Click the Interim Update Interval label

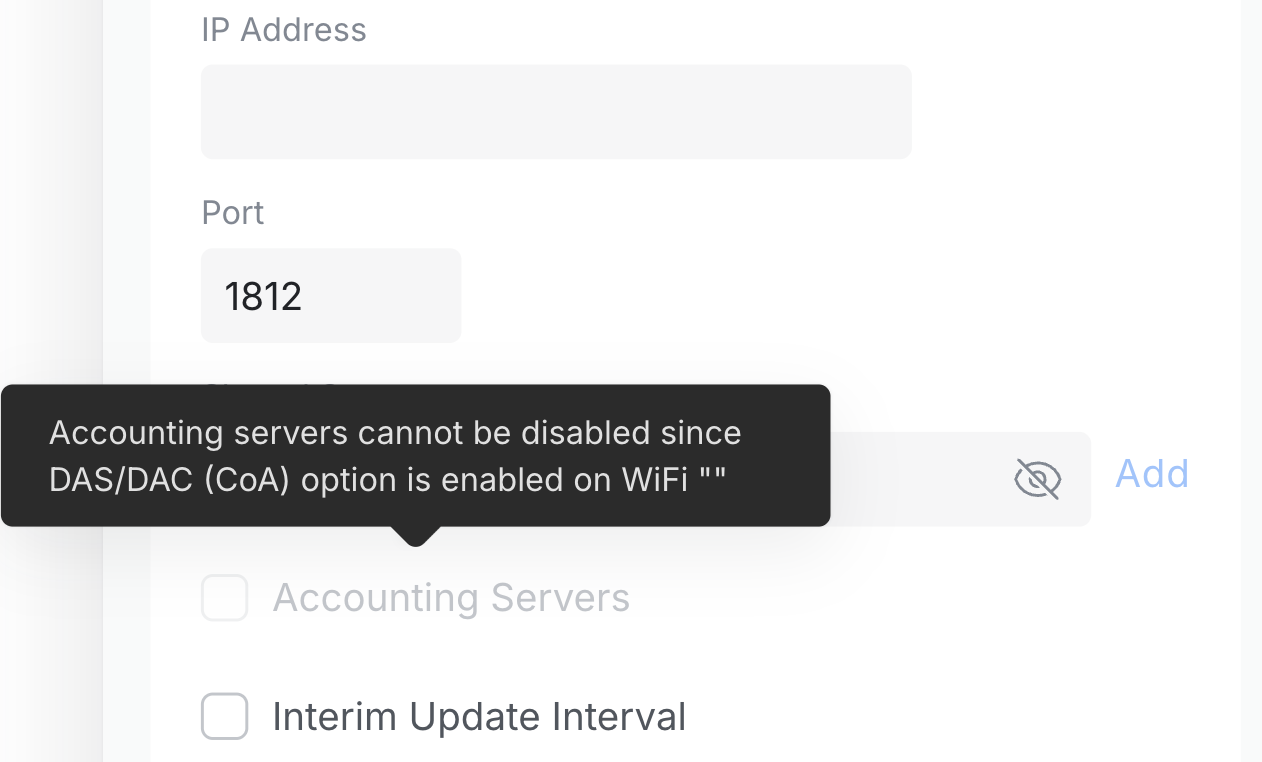pyautogui.click(x=479, y=716)
